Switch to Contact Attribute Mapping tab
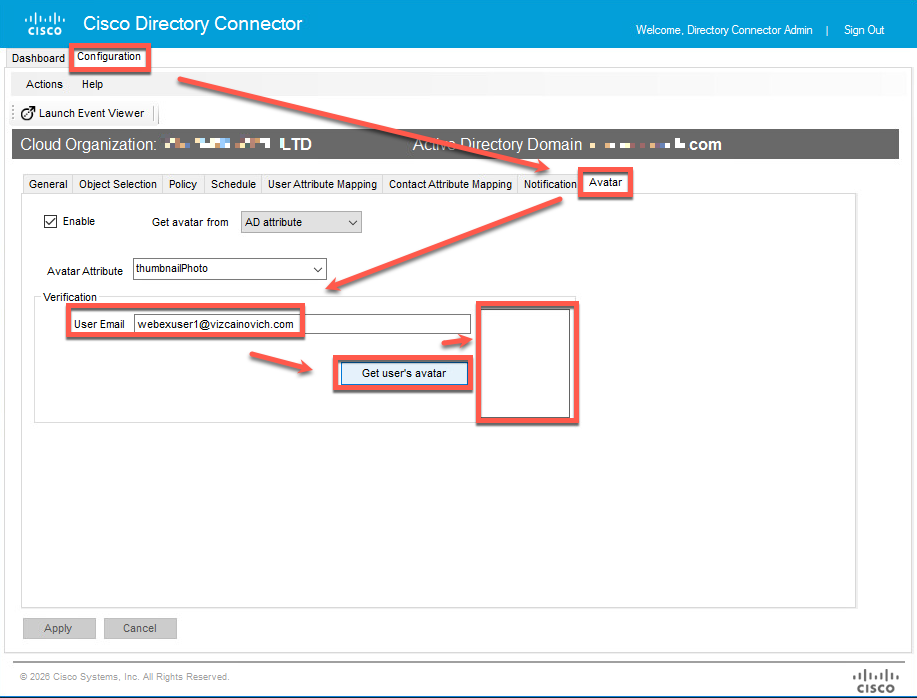Screen dimensions: 917x698 [x=450, y=184]
